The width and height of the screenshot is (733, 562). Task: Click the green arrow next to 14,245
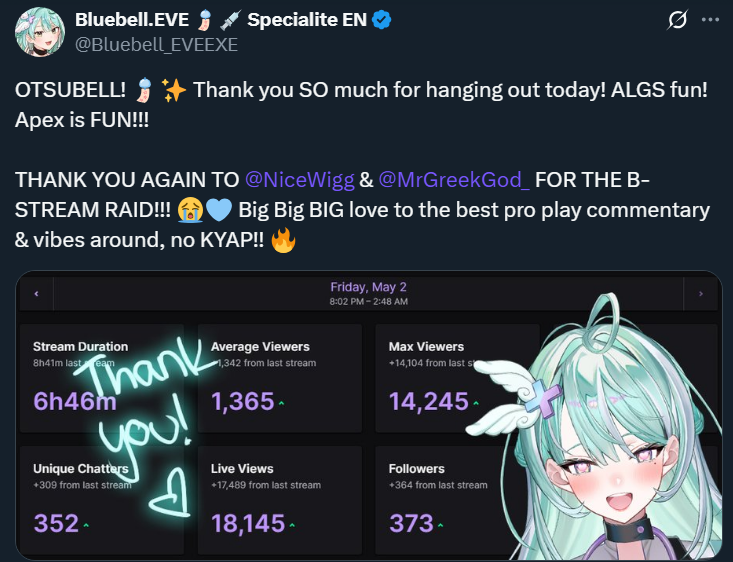[476, 403]
